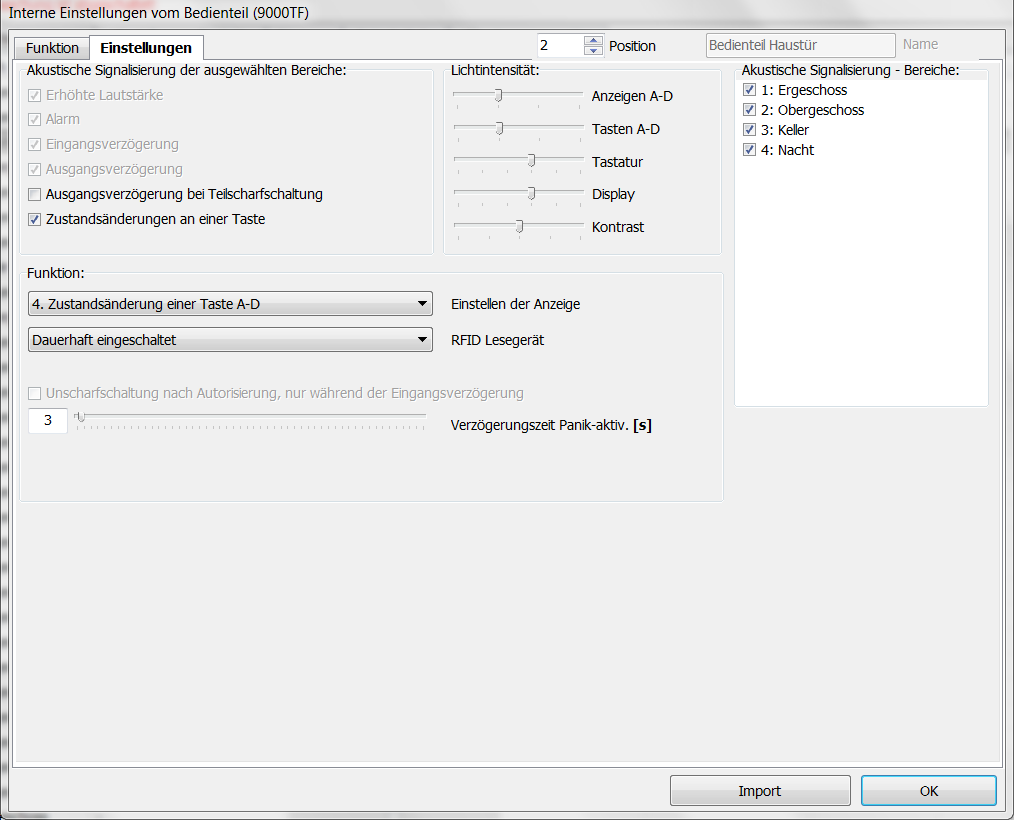Expand the RFID Lesegerät dropdown
This screenshot has height=820, width=1014.
click(230, 340)
